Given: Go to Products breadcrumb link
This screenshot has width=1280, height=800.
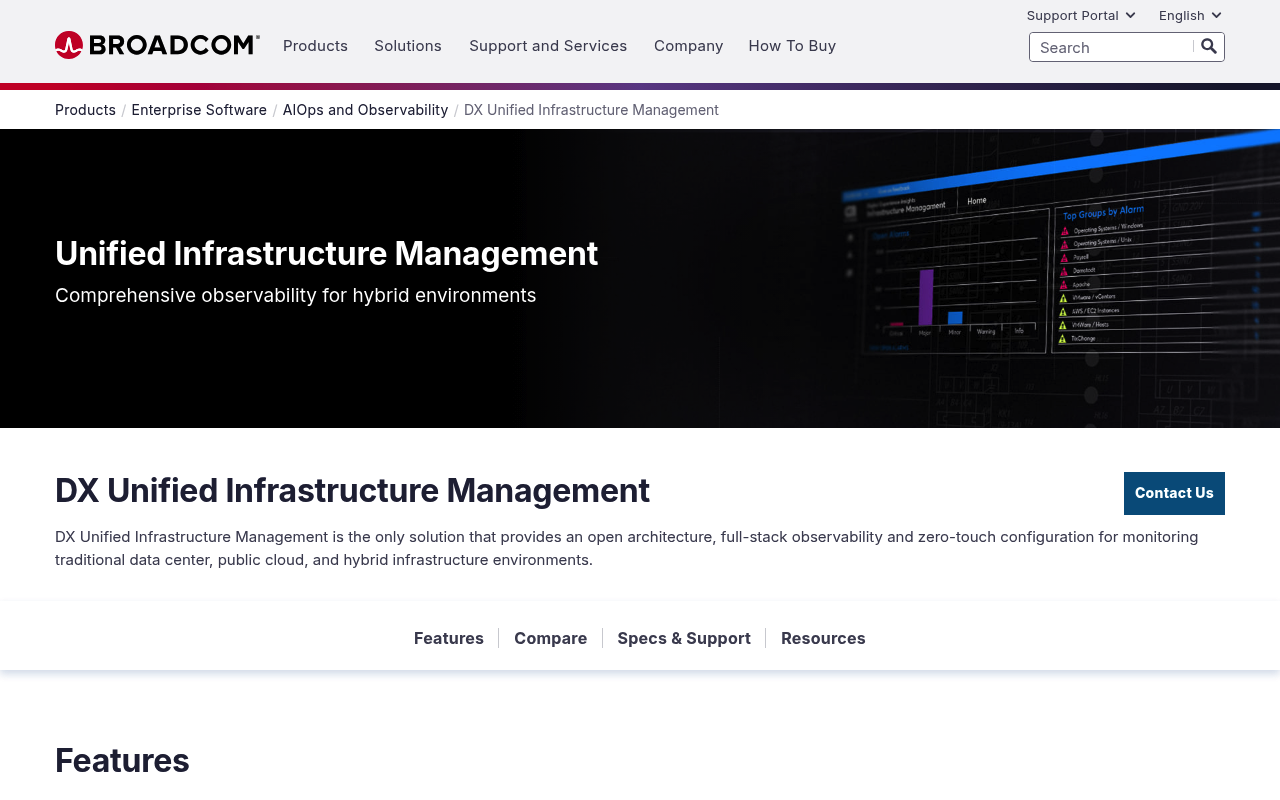Looking at the screenshot, I should coord(85,110).
